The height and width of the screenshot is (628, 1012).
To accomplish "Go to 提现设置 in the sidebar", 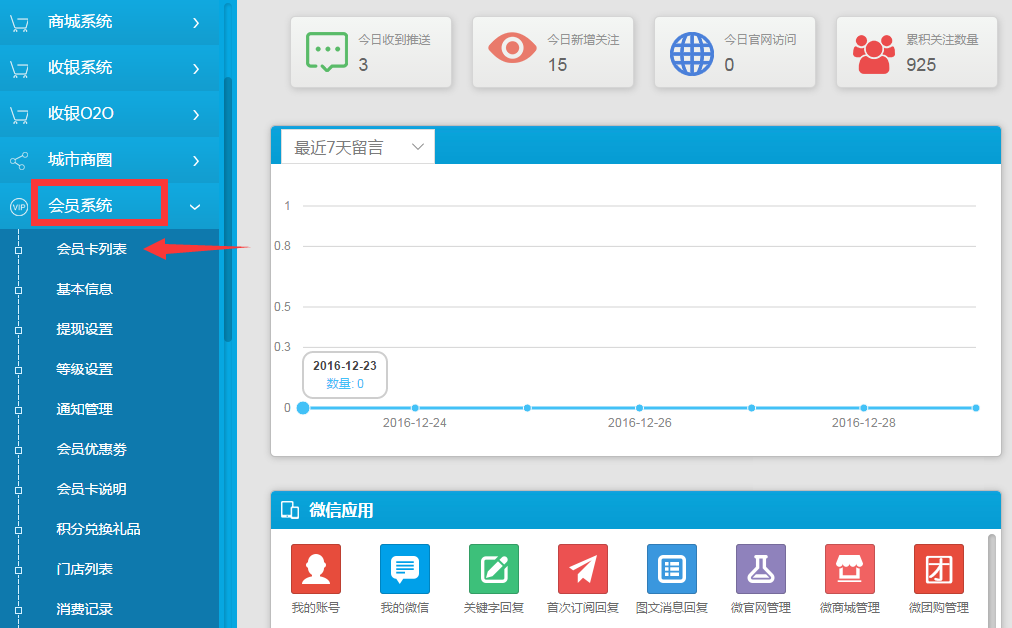I will tap(85, 329).
